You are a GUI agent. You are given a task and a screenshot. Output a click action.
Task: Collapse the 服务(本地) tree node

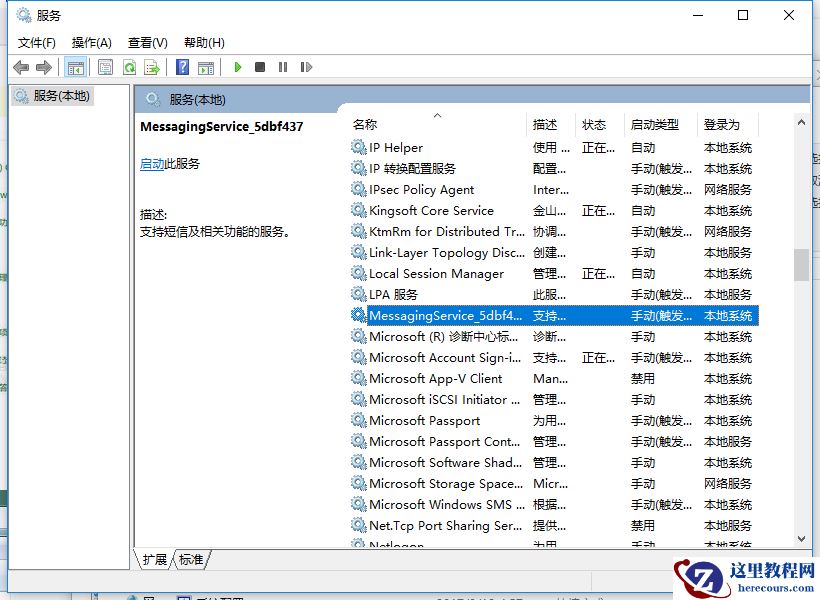60,96
